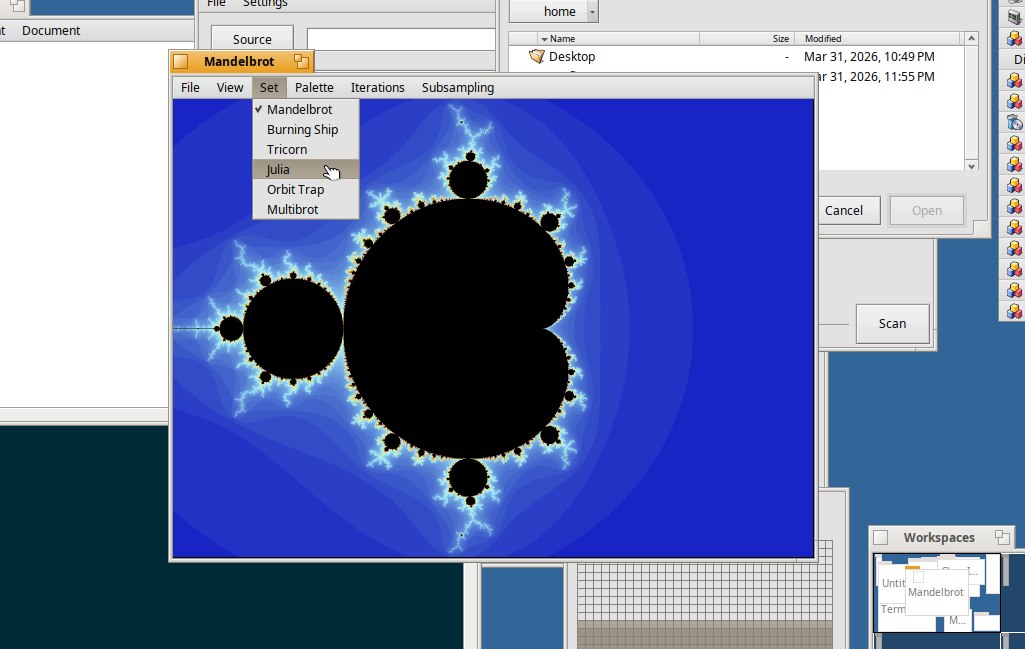This screenshot has width=1025, height=649.
Task: Click Mandelbrot window thumbnail in Workspaces
Action: (x=936, y=592)
